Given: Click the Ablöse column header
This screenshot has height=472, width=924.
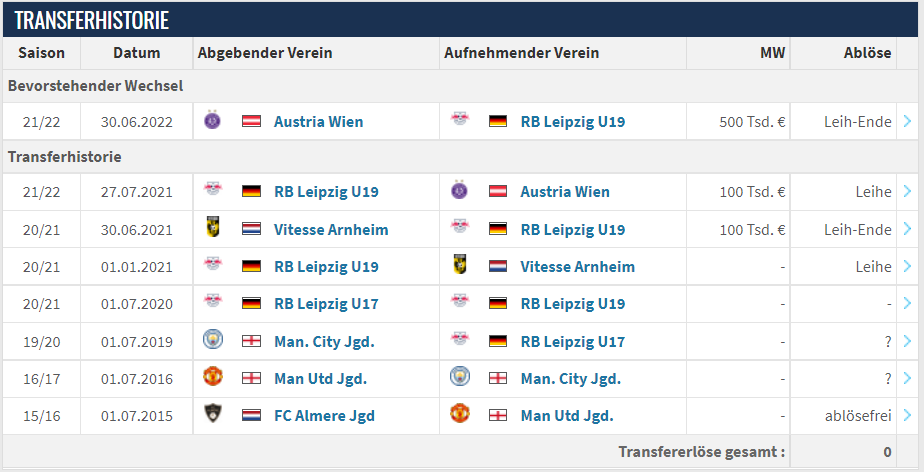Looking at the screenshot, I should (x=867, y=53).
